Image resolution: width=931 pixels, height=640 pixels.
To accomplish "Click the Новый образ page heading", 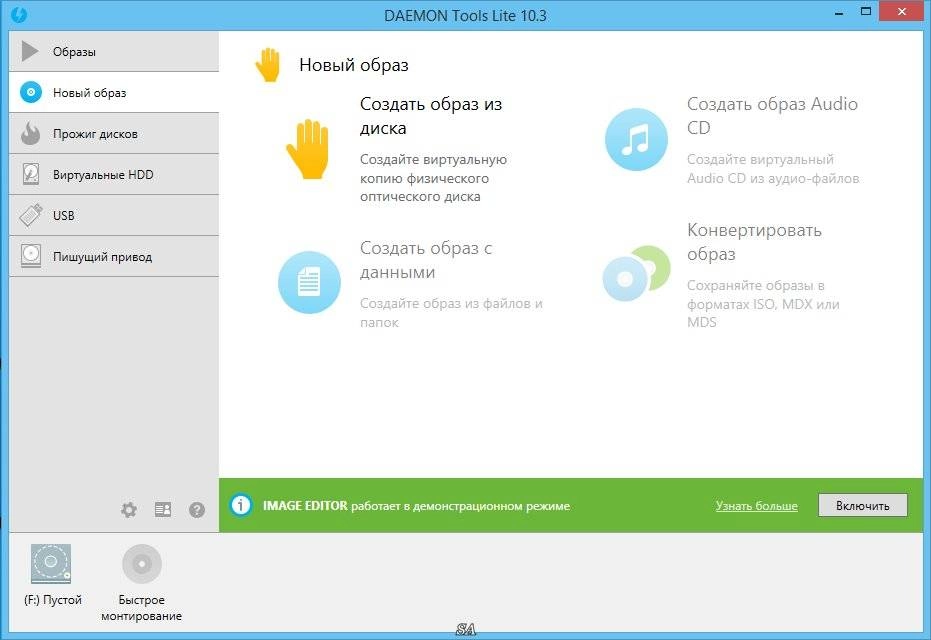I will 354,65.
